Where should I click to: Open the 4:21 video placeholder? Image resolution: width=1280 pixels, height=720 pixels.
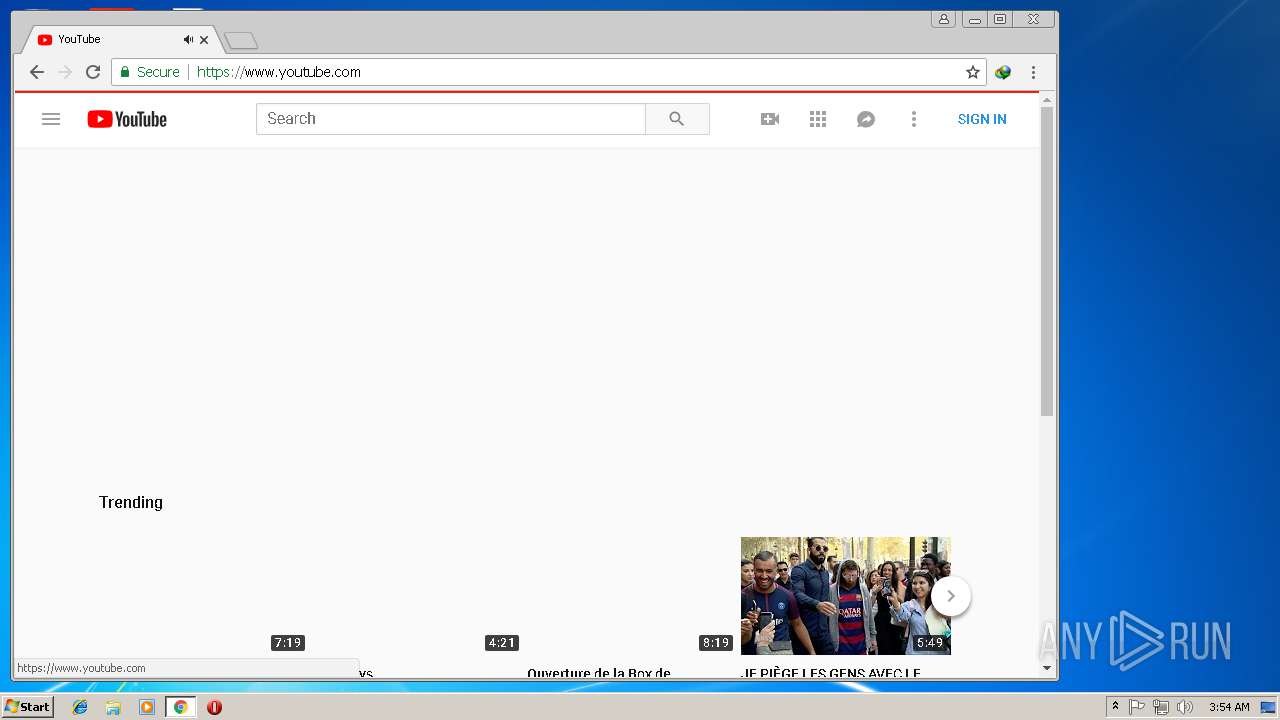pyautogui.click(x=417, y=596)
